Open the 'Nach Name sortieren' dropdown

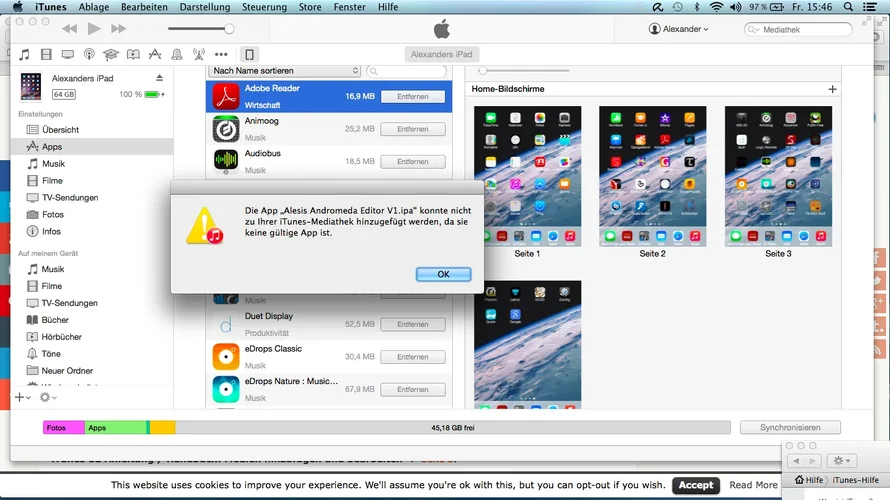pyautogui.click(x=284, y=71)
